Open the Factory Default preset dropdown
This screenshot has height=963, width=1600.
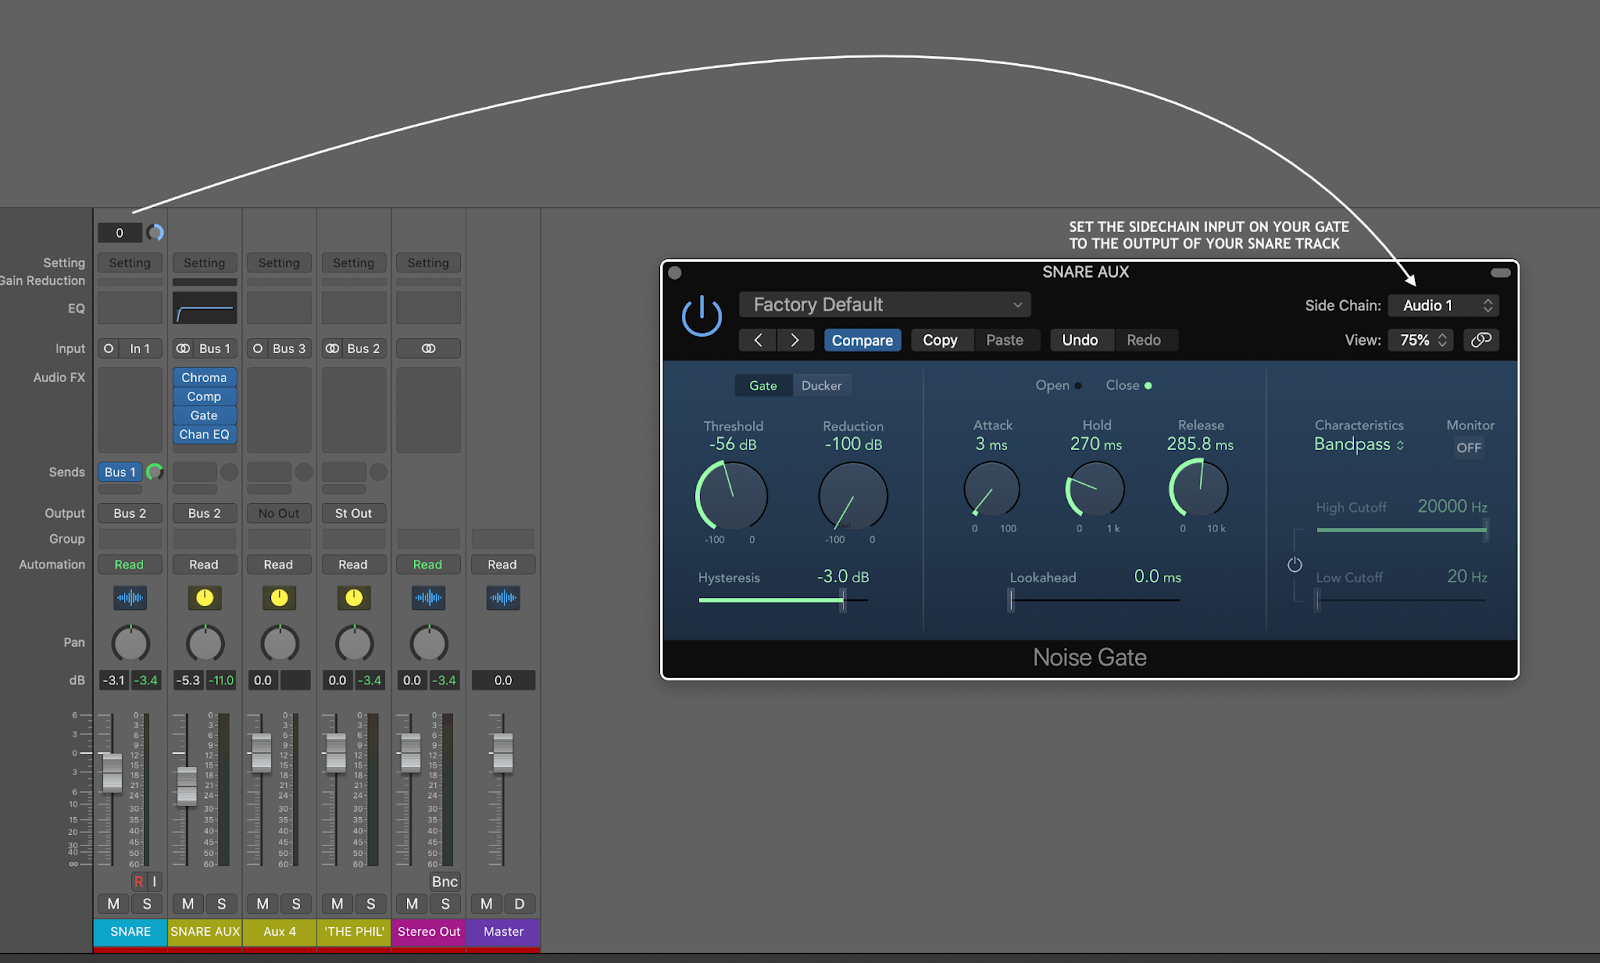click(x=885, y=305)
